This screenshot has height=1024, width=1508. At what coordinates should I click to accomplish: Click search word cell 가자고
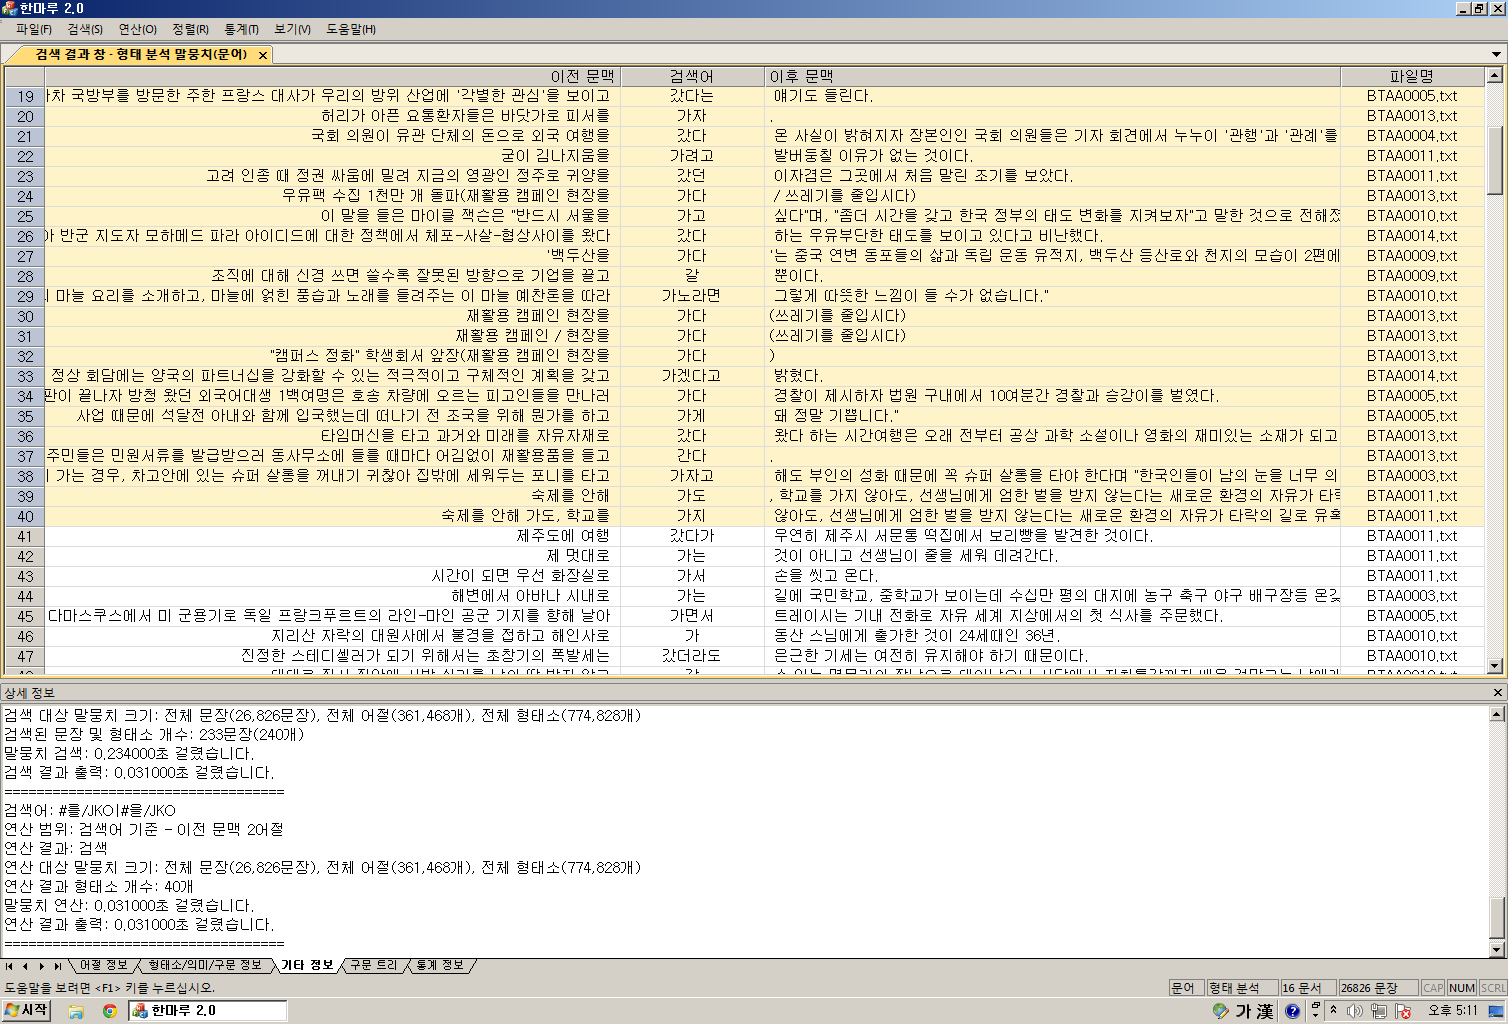click(x=691, y=476)
